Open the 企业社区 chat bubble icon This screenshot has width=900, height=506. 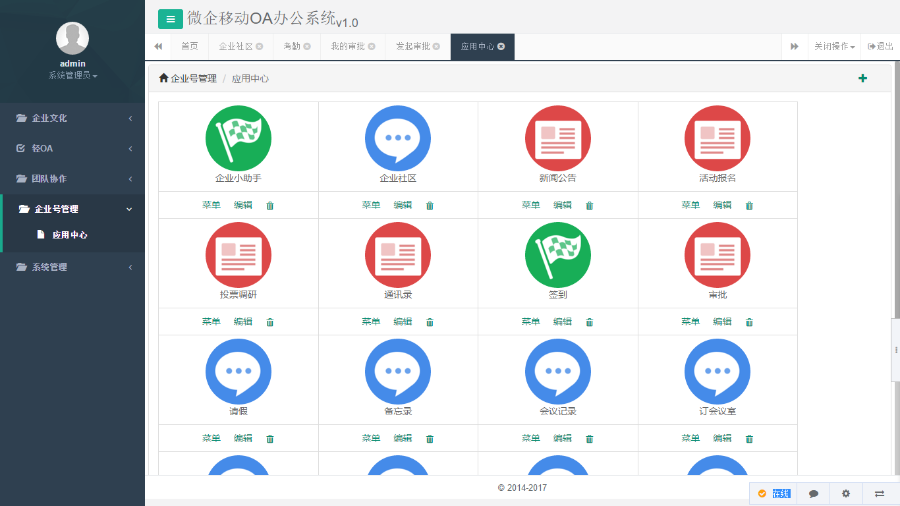[x=398, y=138]
